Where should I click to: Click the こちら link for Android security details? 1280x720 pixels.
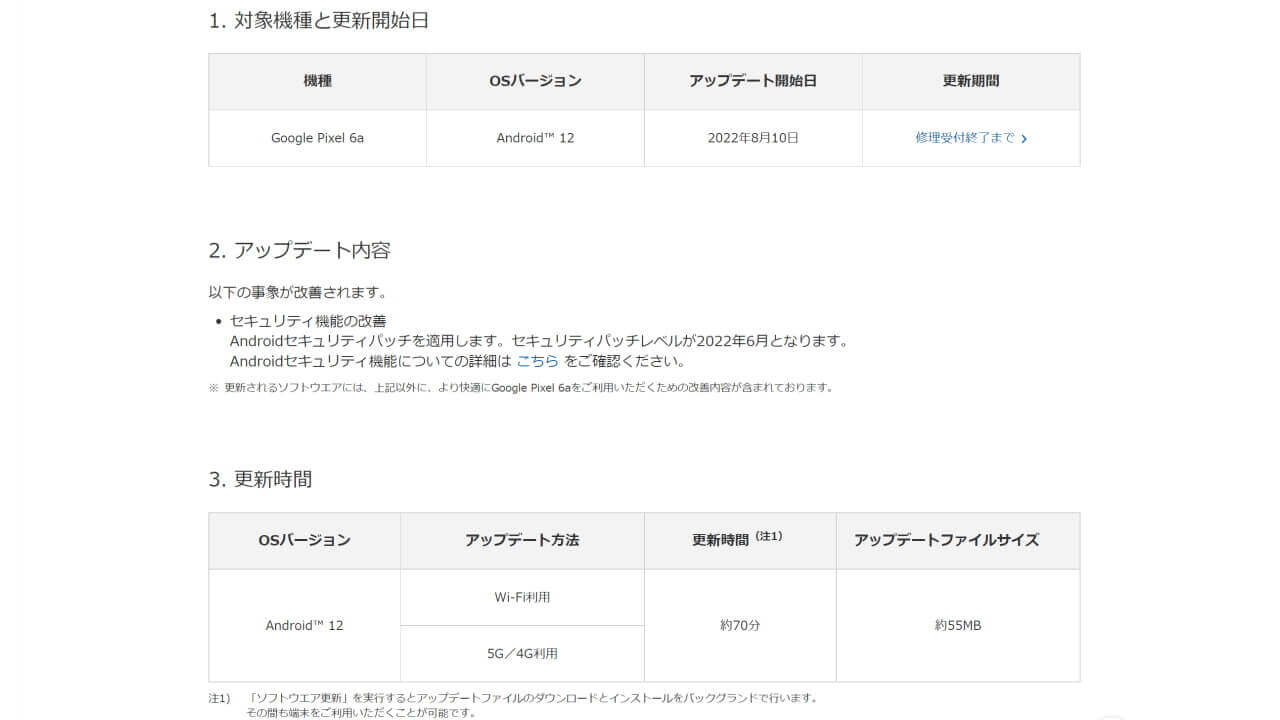537,361
